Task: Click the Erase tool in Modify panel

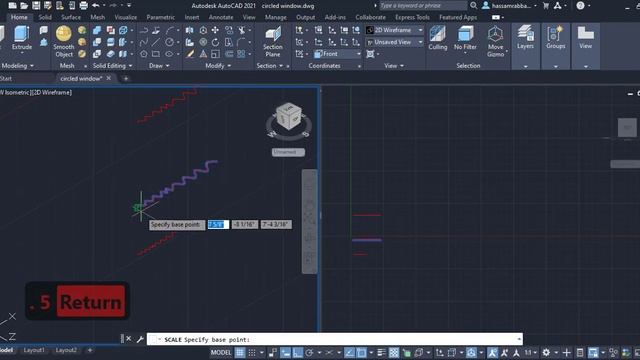Action: tap(190, 54)
